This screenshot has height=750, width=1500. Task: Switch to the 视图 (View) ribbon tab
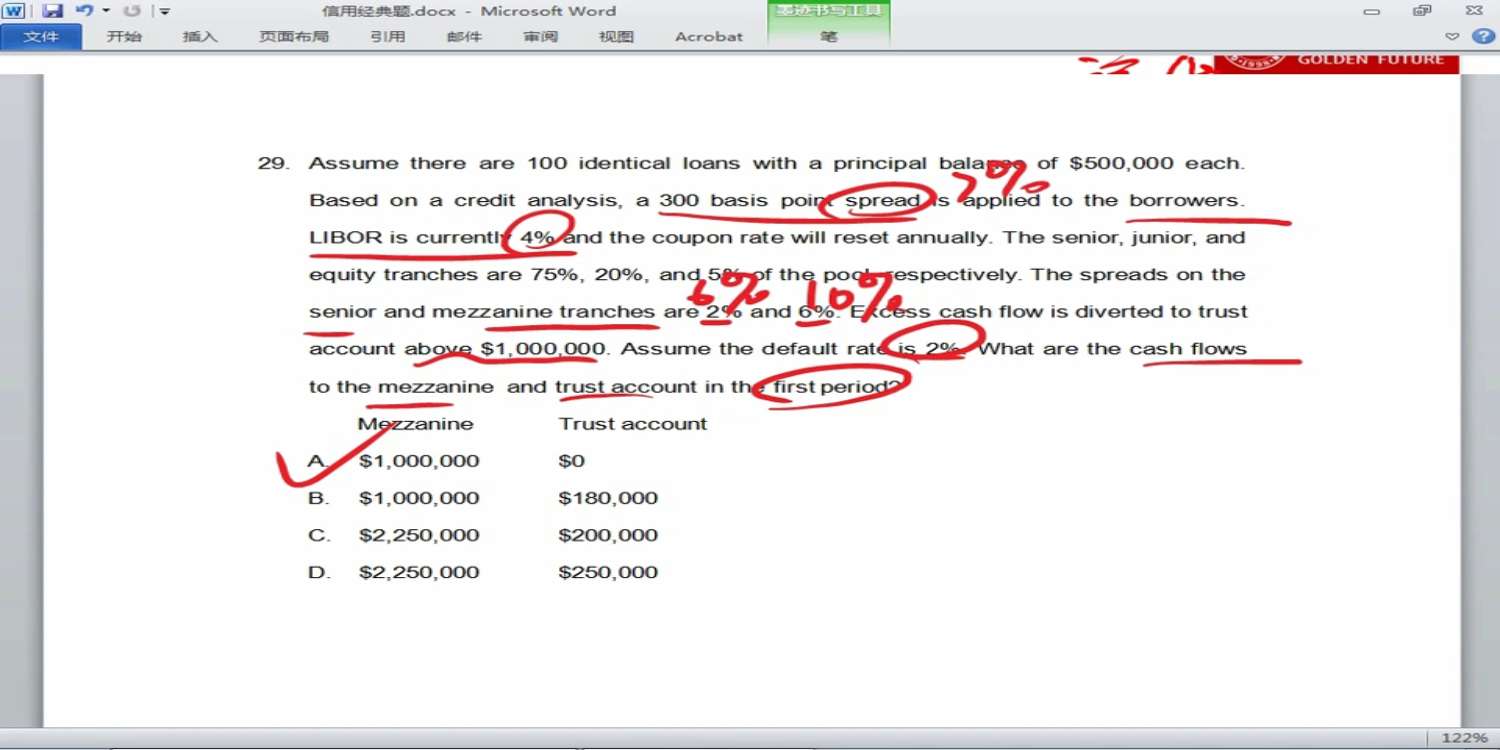[x=616, y=37]
